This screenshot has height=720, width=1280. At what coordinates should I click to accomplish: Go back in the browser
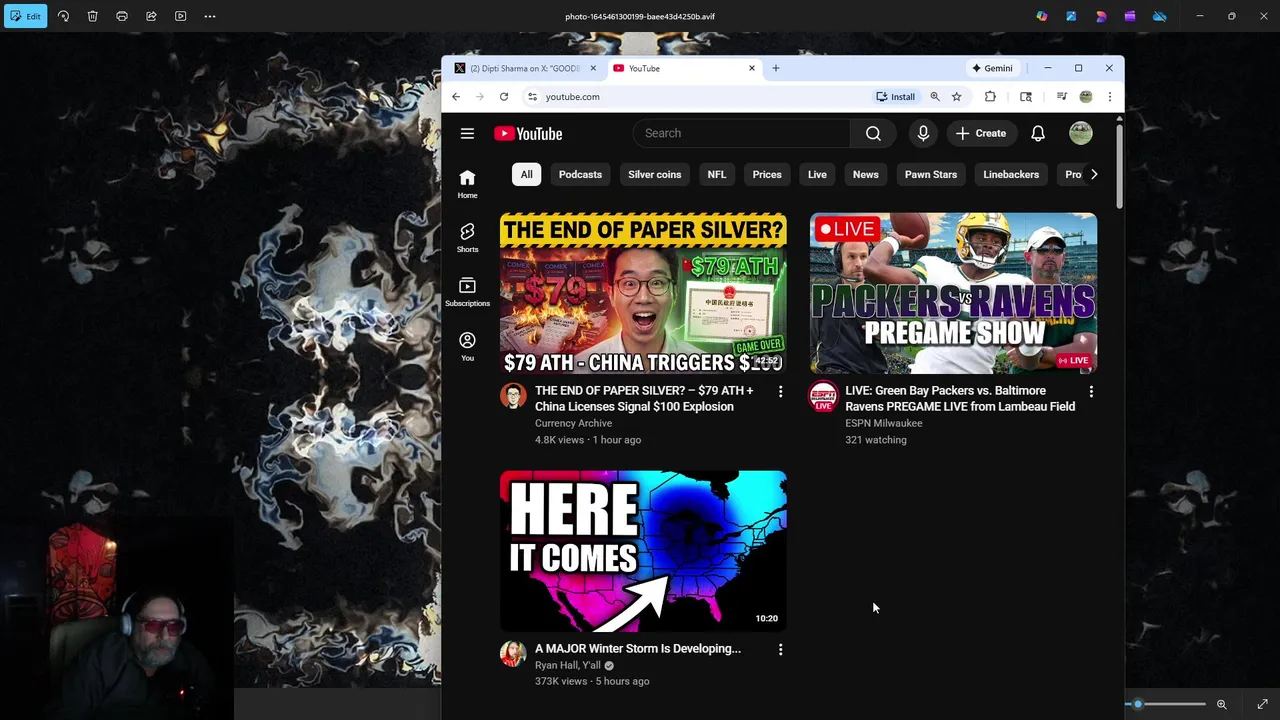(x=456, y=97)
